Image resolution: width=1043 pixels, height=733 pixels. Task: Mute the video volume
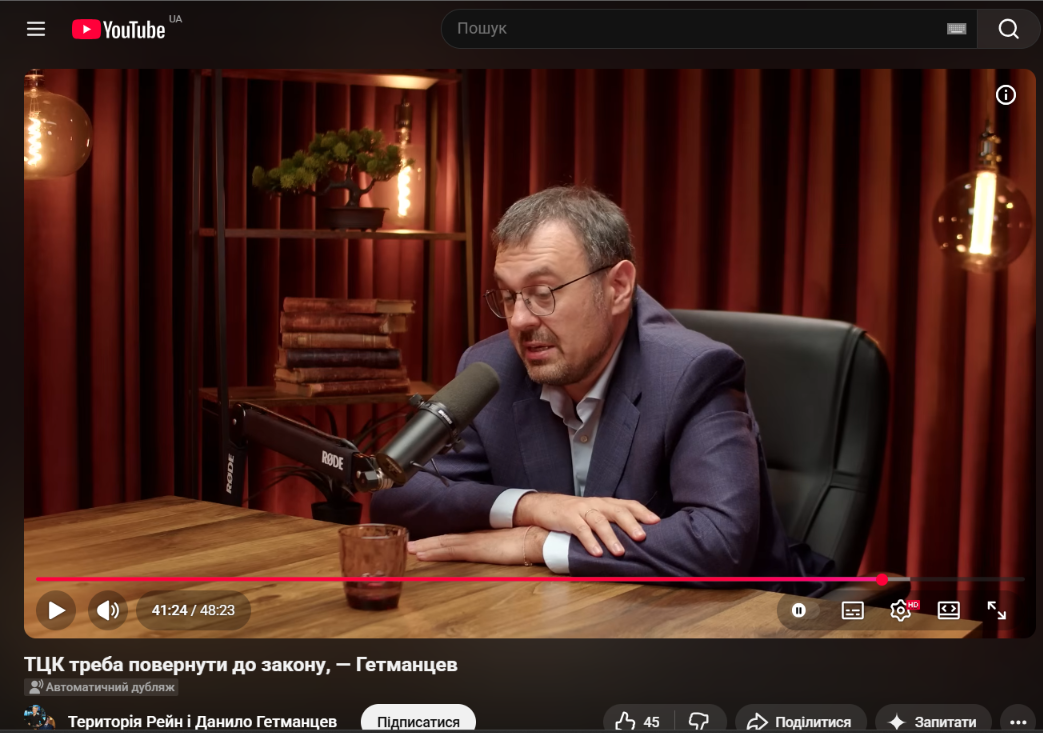(x=108, y=610)
